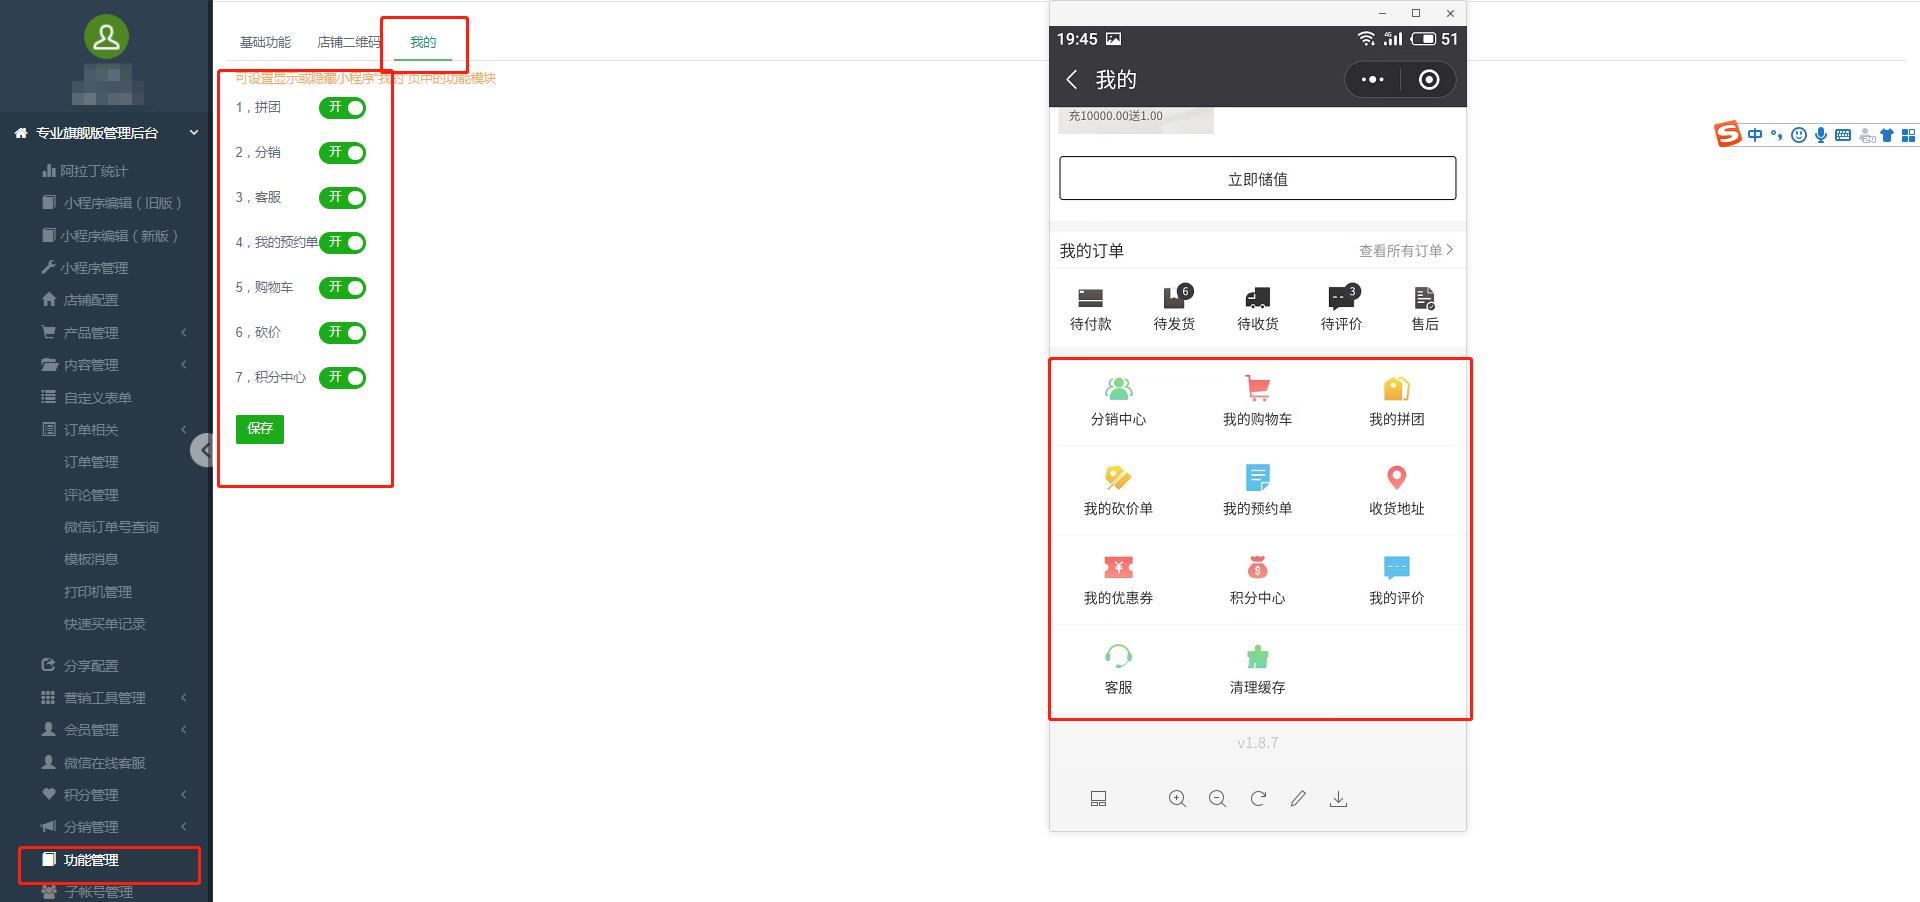This screenshot has height=902, width=1920.
Task: Switch to the 基础功能 tab
Action: (265, 42)
